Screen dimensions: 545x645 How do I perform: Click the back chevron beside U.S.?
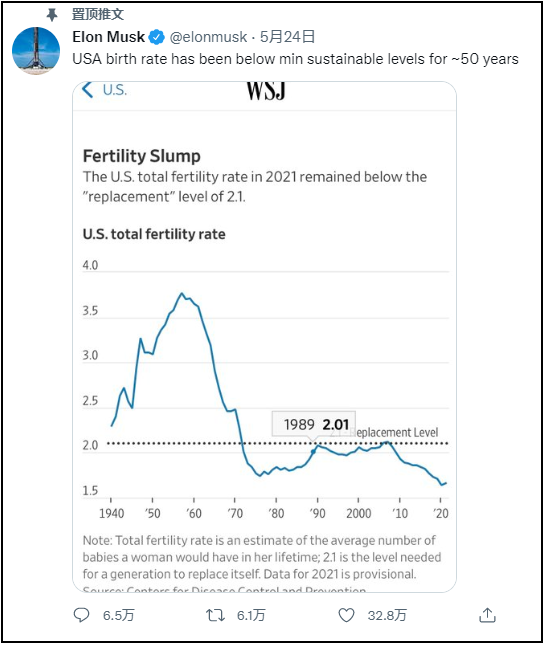coord(88,89)
